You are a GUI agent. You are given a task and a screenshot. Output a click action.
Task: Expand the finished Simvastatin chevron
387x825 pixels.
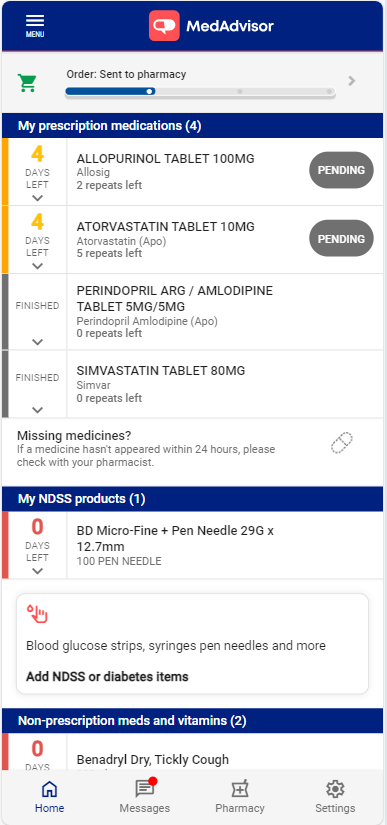pos(37,410)
